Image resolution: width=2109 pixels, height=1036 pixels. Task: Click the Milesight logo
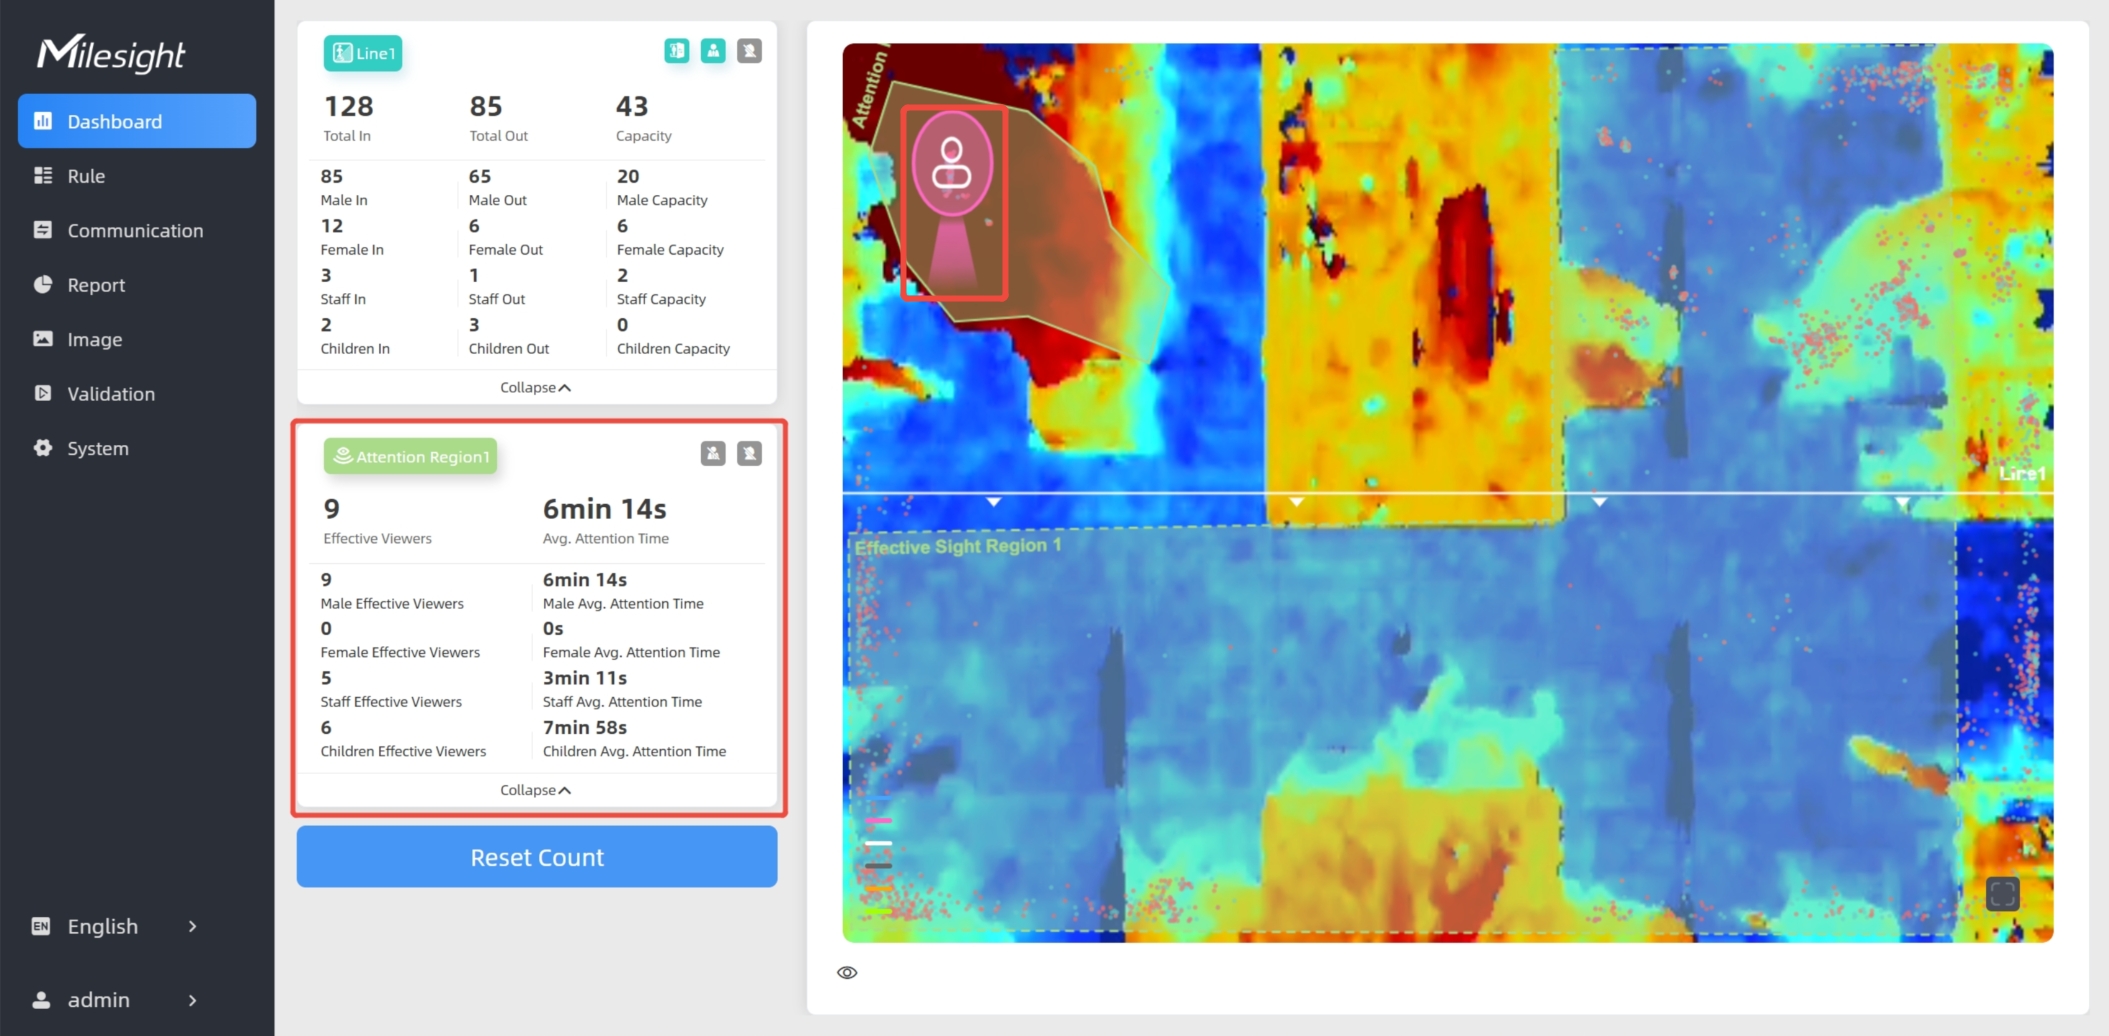(111, 54)
